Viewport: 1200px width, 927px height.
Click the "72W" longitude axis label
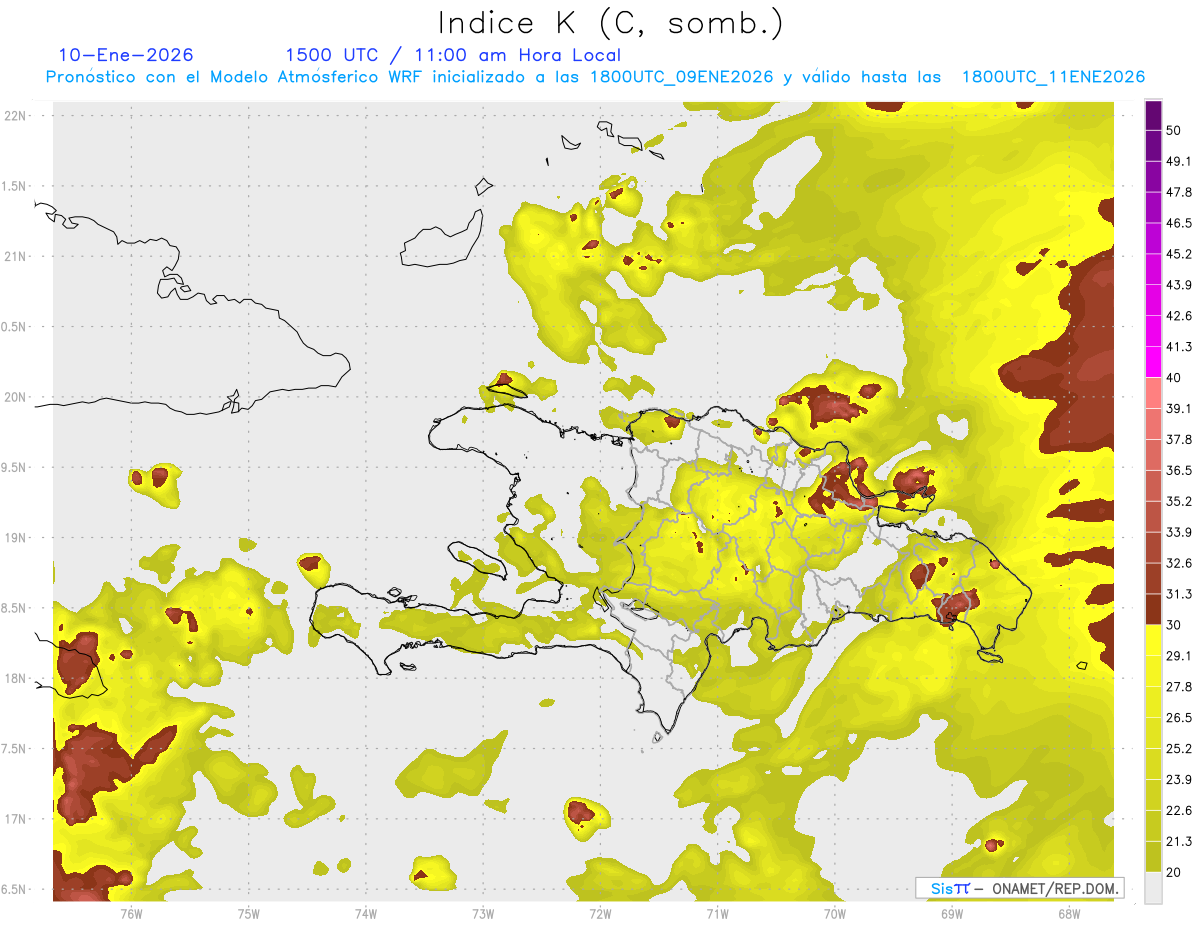pyautogui.click(x=600, y=912)
